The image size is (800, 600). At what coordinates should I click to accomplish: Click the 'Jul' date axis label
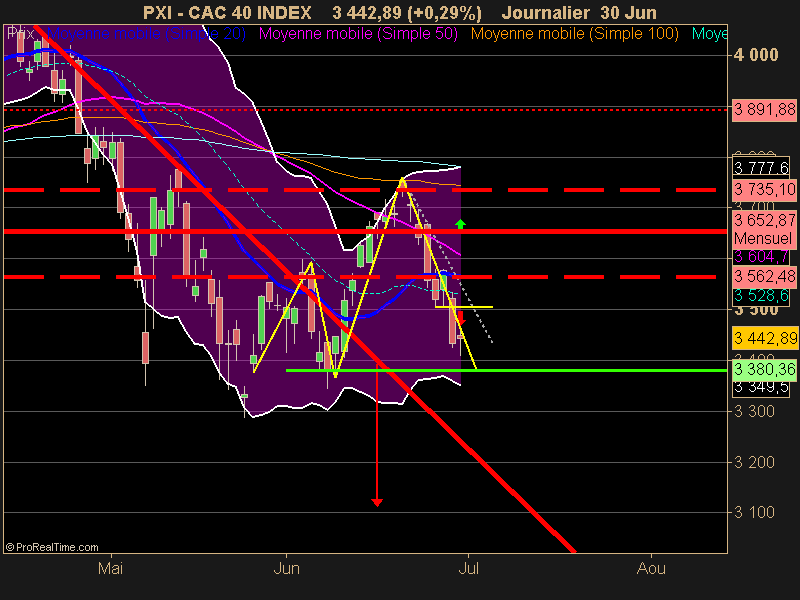(468, 568)
